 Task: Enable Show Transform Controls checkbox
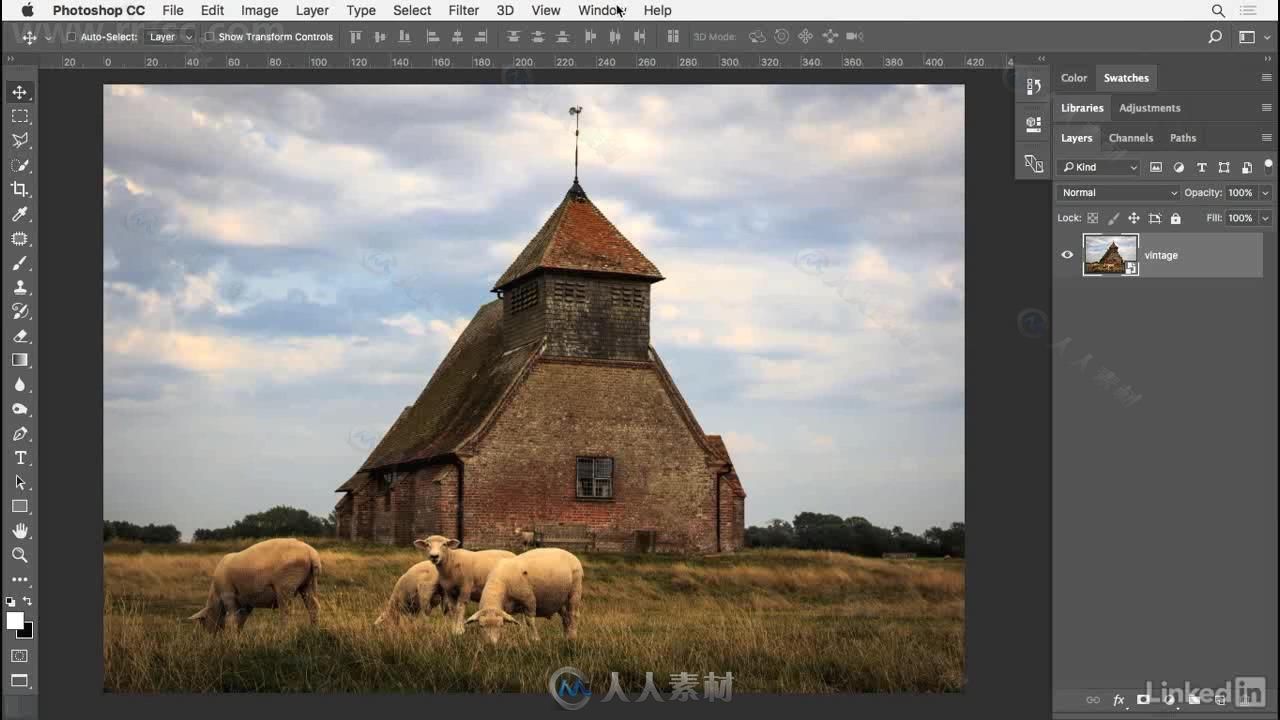209,37
